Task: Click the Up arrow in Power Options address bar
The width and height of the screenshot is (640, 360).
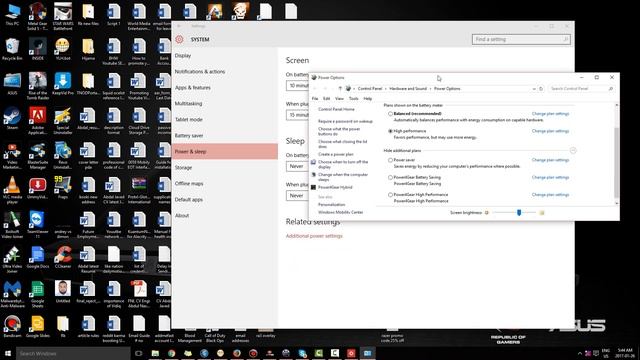Action: [x=340, y=89]
